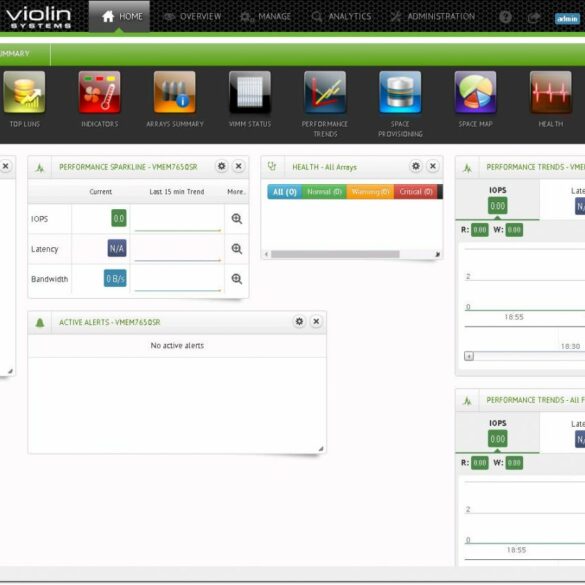The height and width of the screenshot is (585, 585).
Task: Open the Indicators icon with thermometer
Action: (100, 92)
